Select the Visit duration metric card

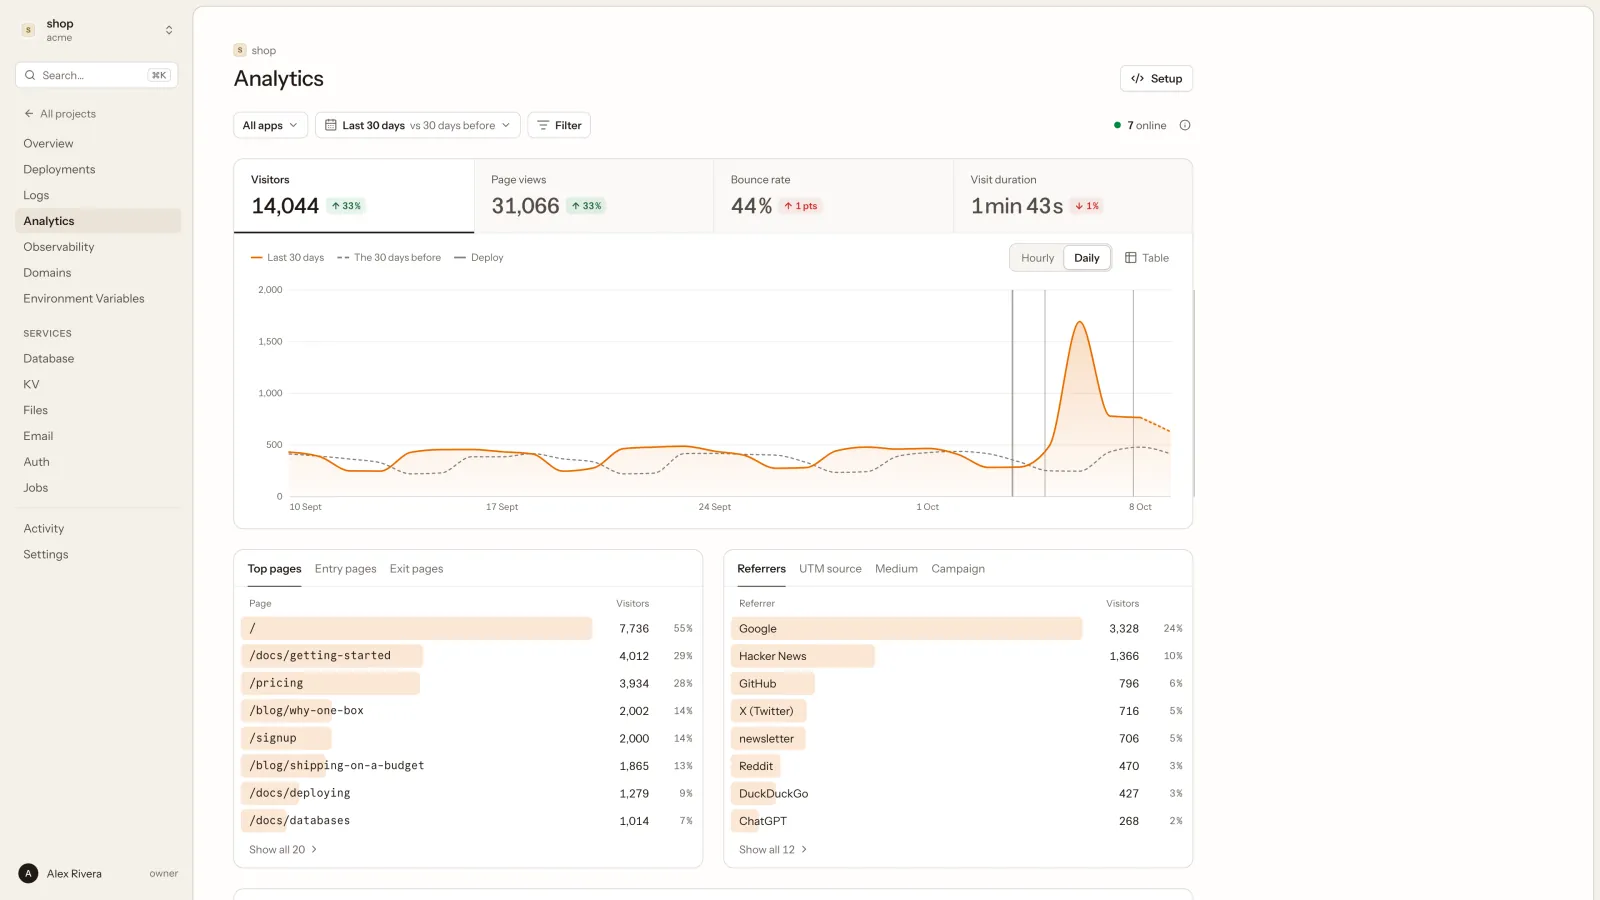click(1073, 196)
